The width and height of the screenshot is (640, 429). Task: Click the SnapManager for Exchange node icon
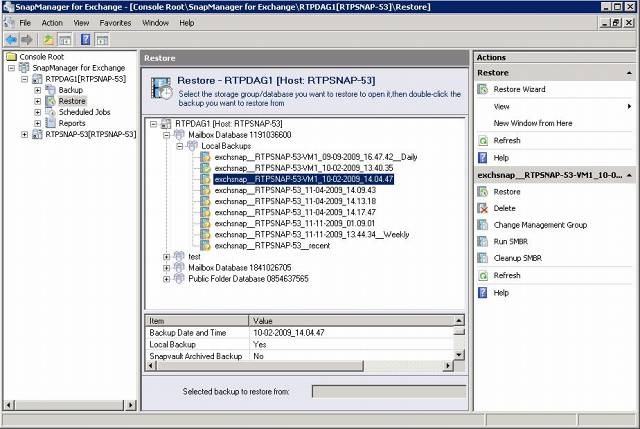24,68
